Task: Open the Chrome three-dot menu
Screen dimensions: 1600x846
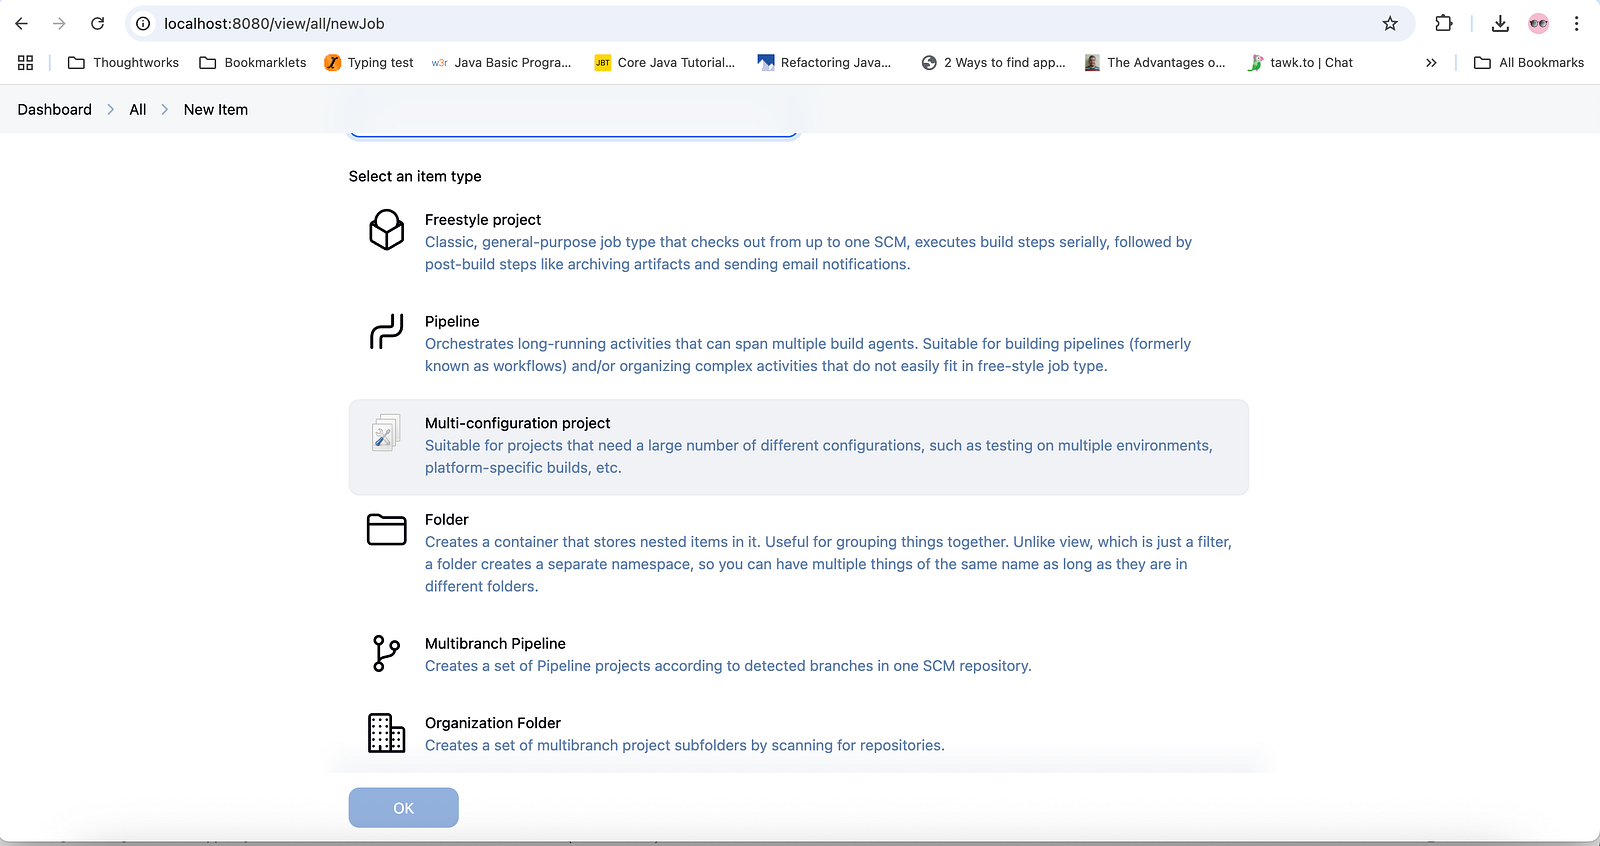Action: [1576, 23]
